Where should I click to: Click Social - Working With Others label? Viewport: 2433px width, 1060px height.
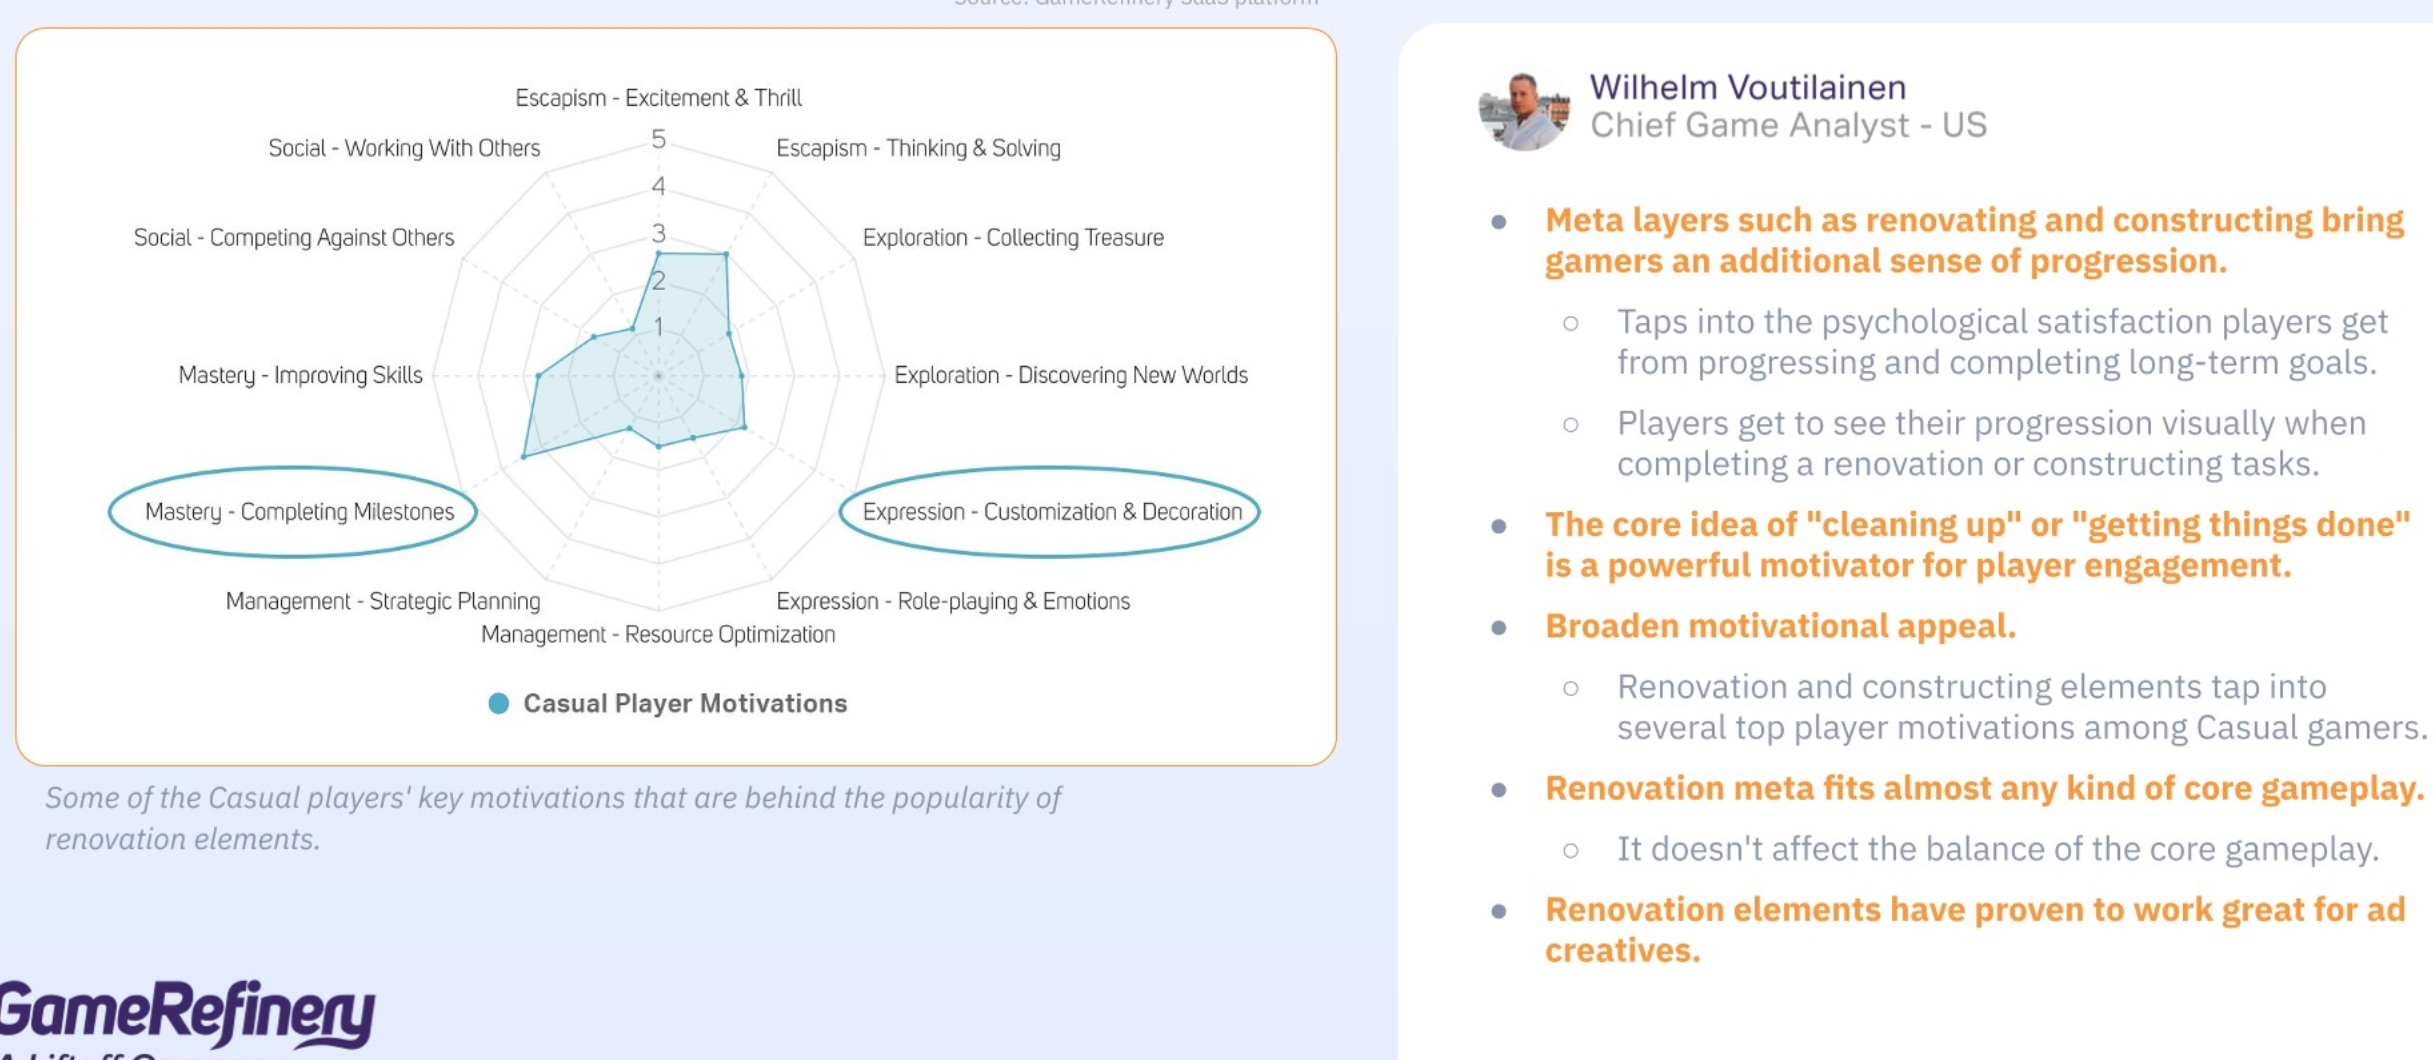point(404,148)
